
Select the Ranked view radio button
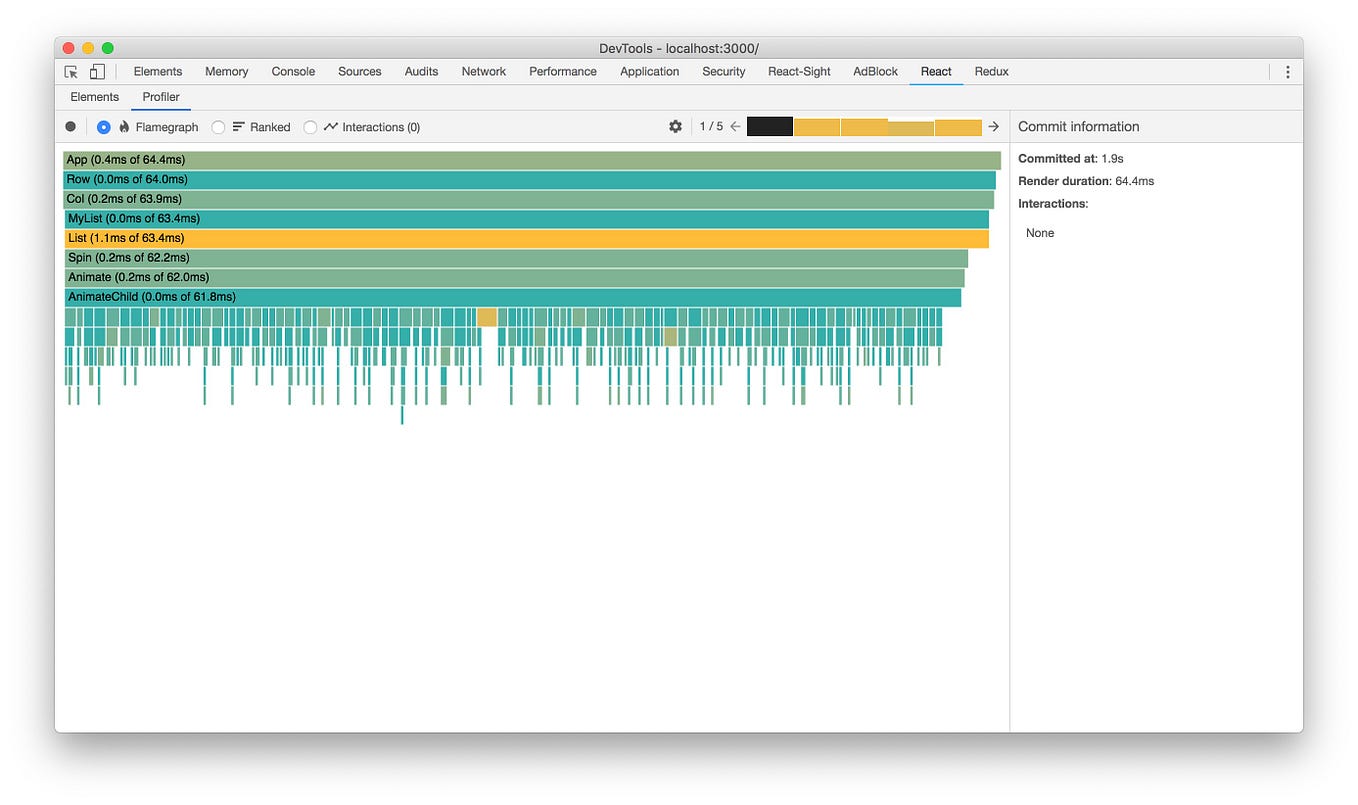point(218,126)
